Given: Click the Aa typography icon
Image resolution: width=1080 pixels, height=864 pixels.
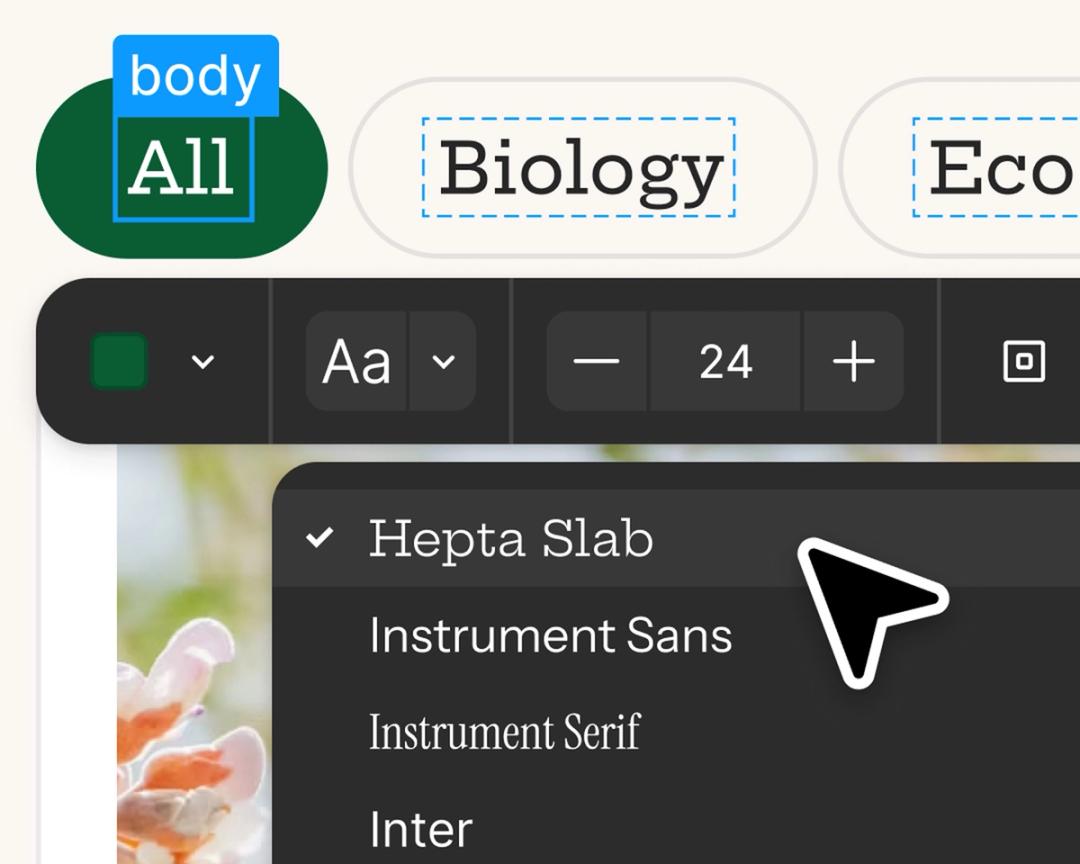Looking at the screenshot, I should (x=358, y=362).
